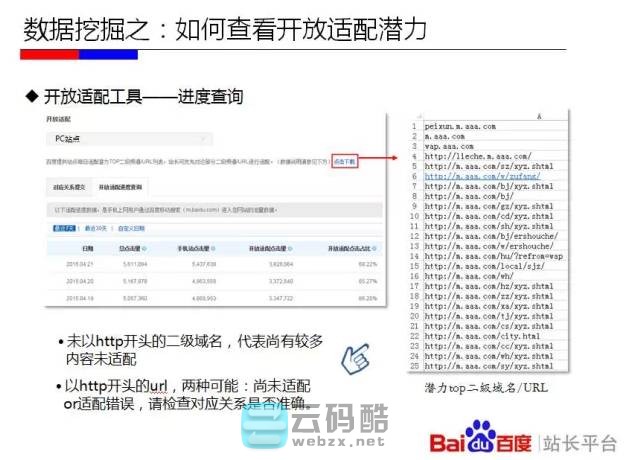This screenshot has height=460, width=632.
Task: Click info icon beside 总点击量 header
Action: 144,249
